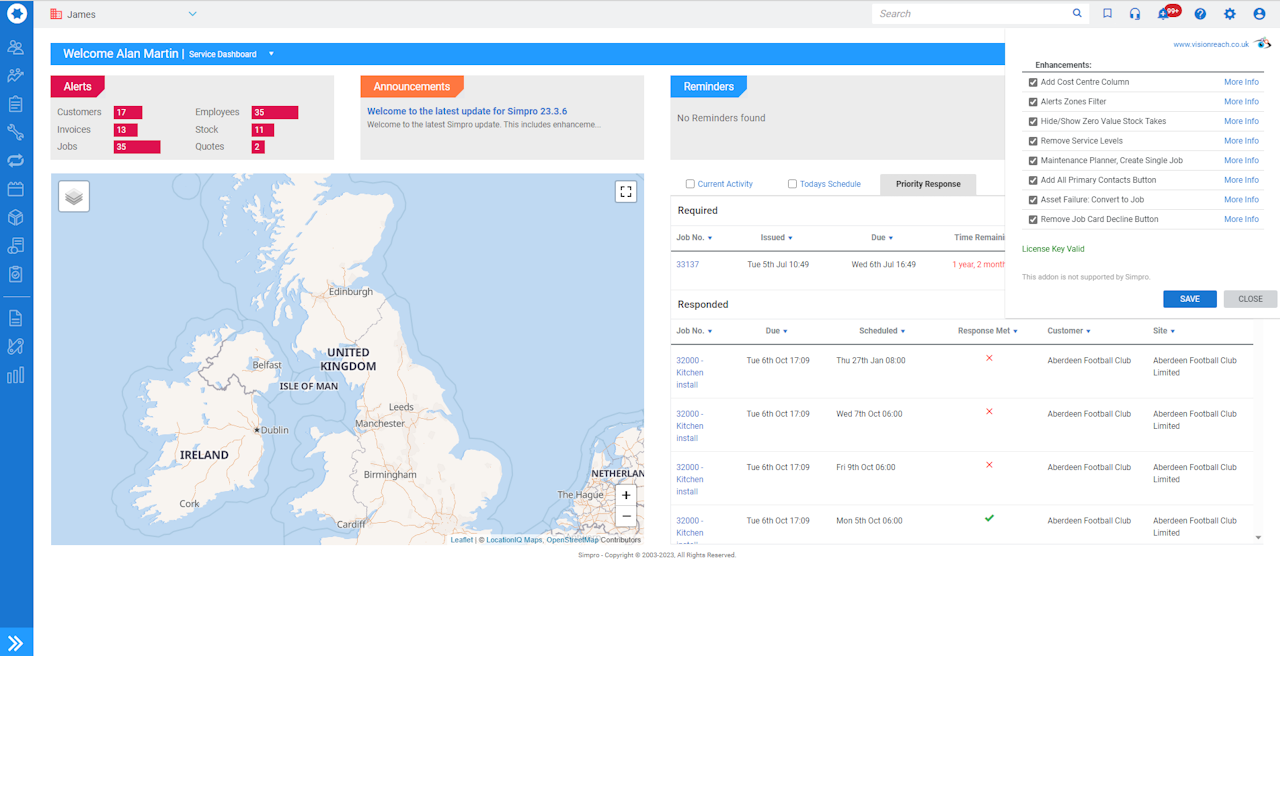Open the box cube sidebar icon
The height and width of the screenshot is (800, 1280).
tap(15, 217)
